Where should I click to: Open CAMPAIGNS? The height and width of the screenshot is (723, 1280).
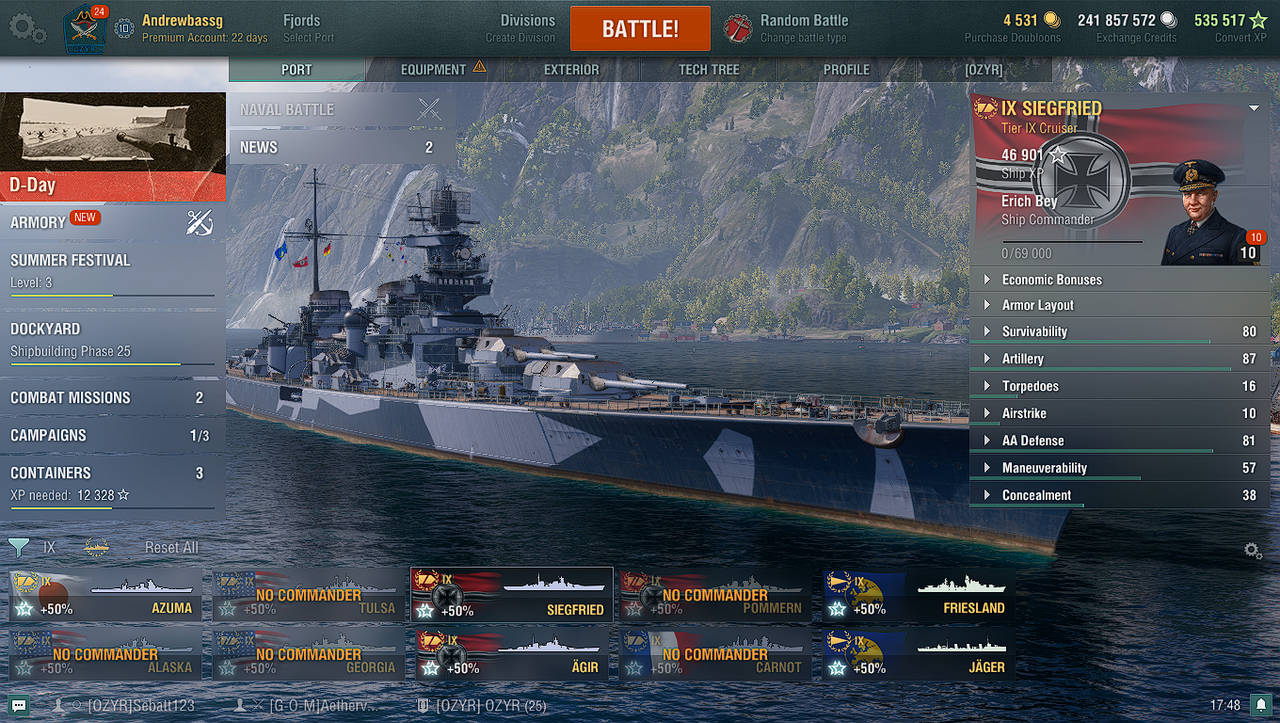(113, 436)
